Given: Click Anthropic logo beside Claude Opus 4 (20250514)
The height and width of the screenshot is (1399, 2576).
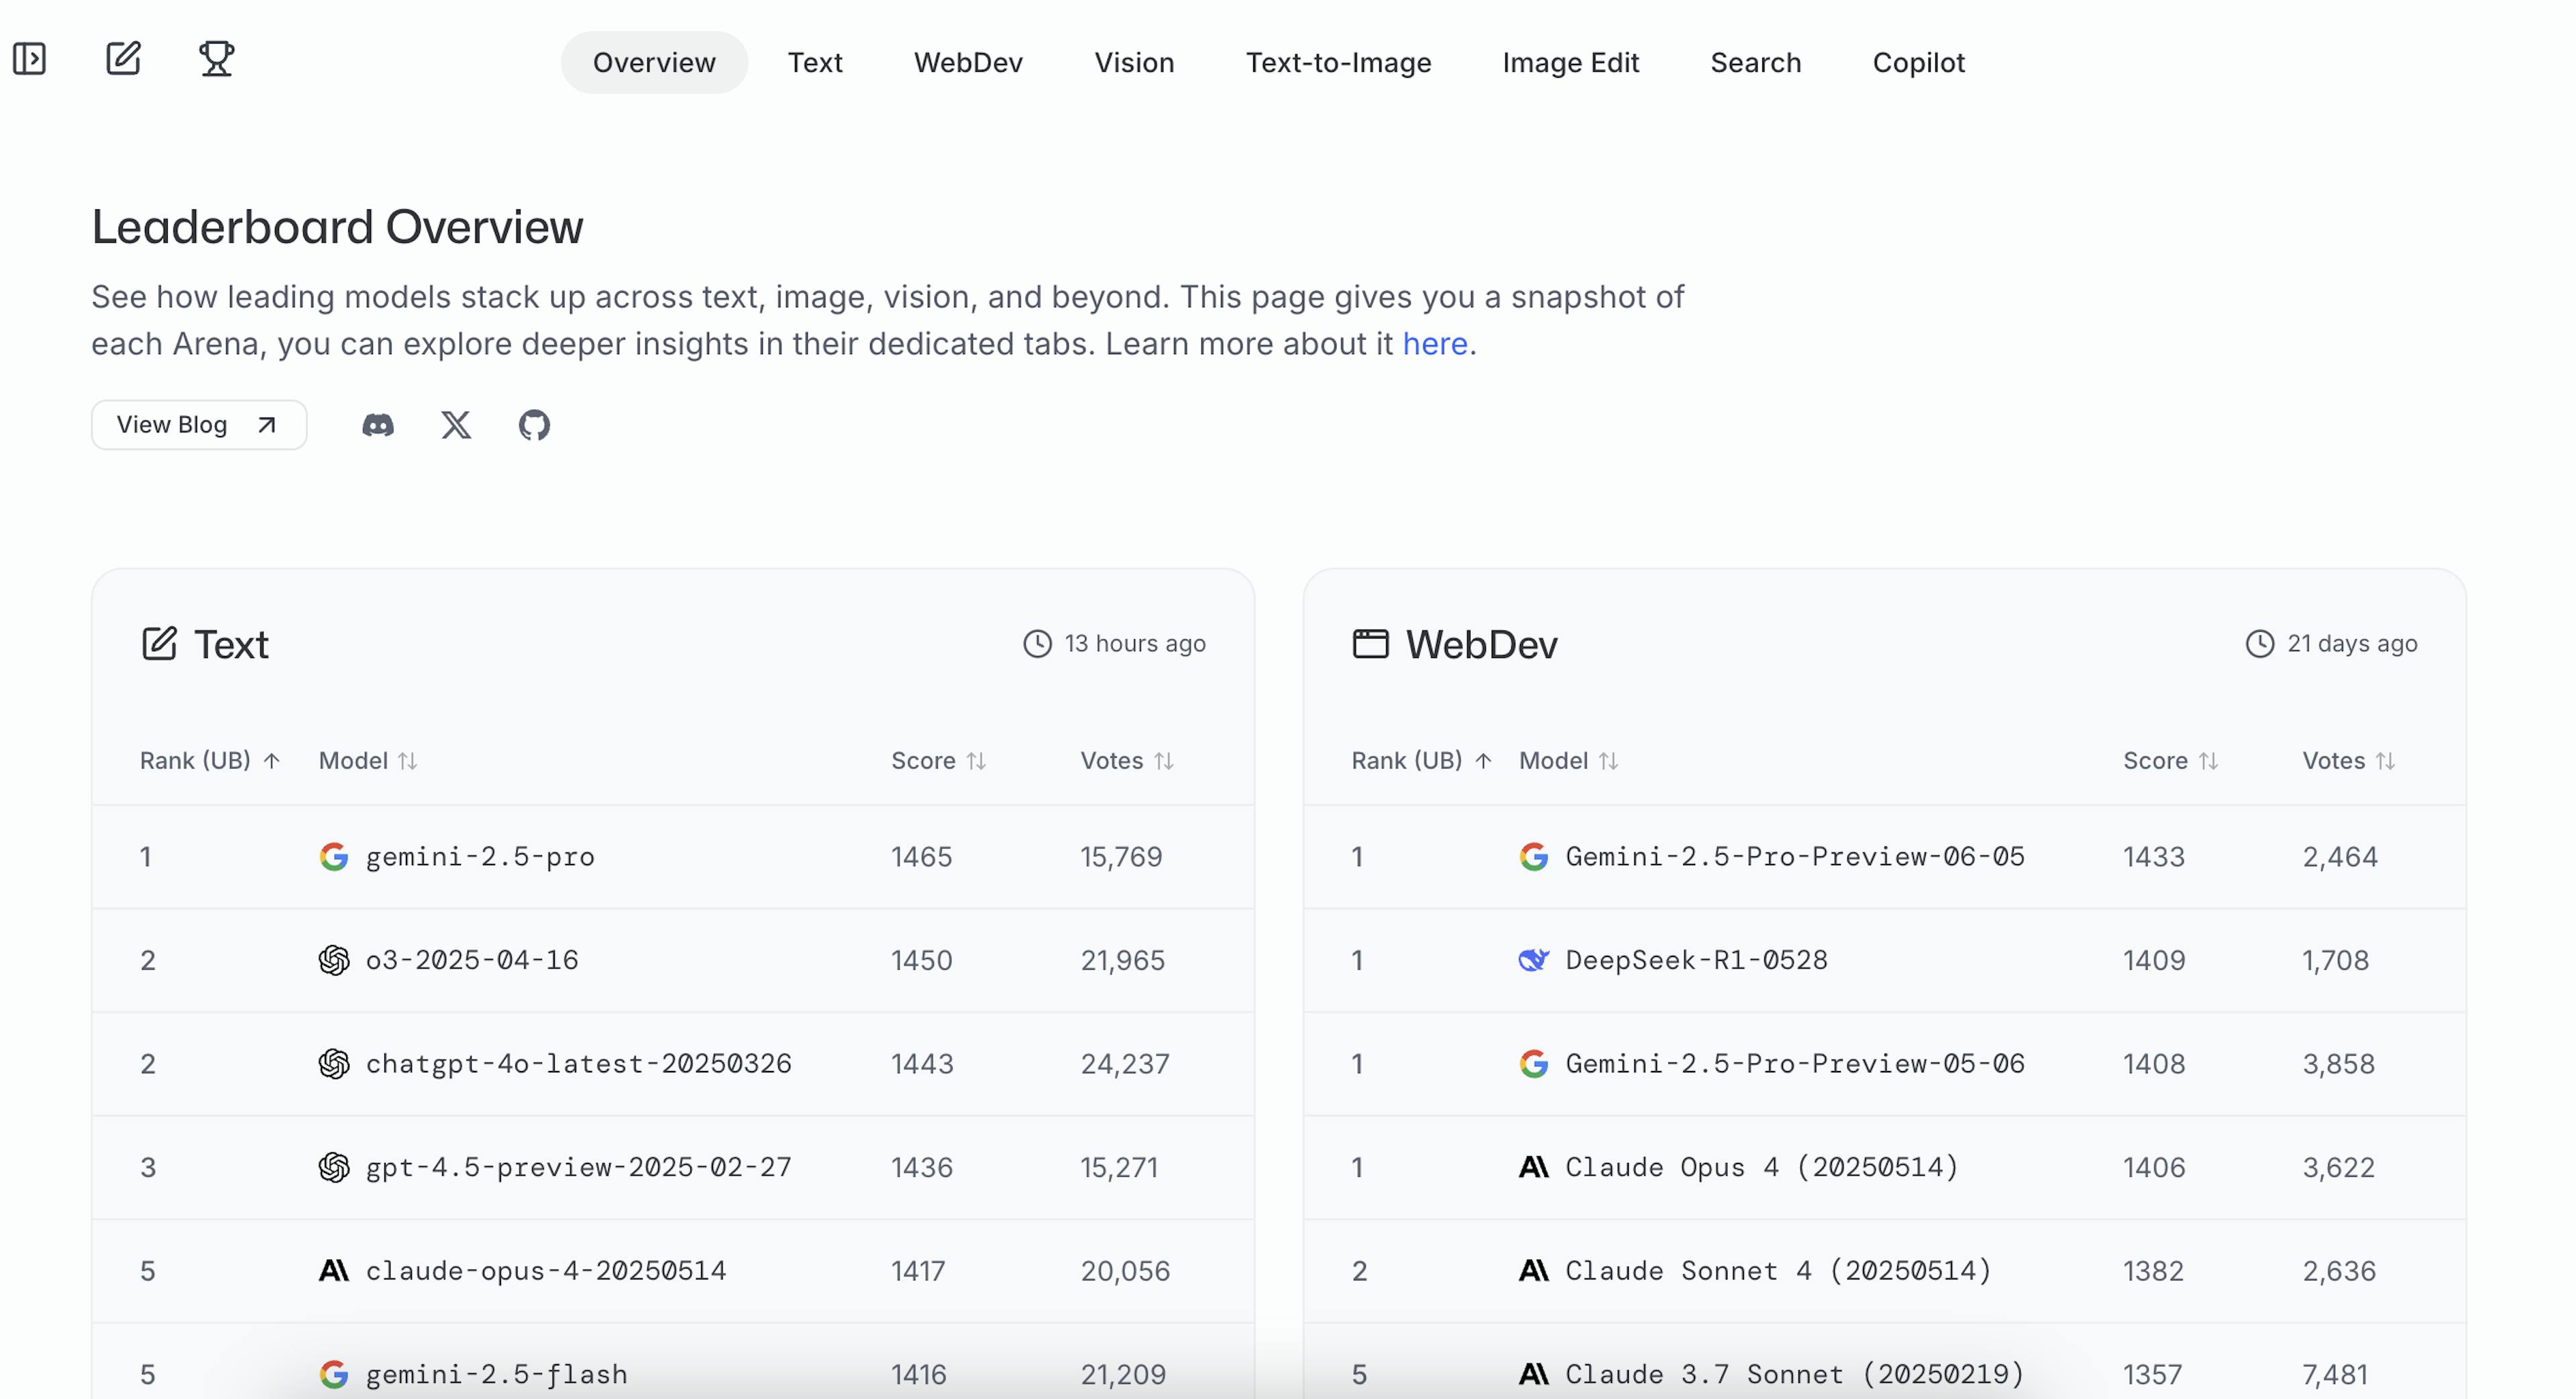Looking at the screenshot, I should pyautogui.click(x=1534, y=1167).
